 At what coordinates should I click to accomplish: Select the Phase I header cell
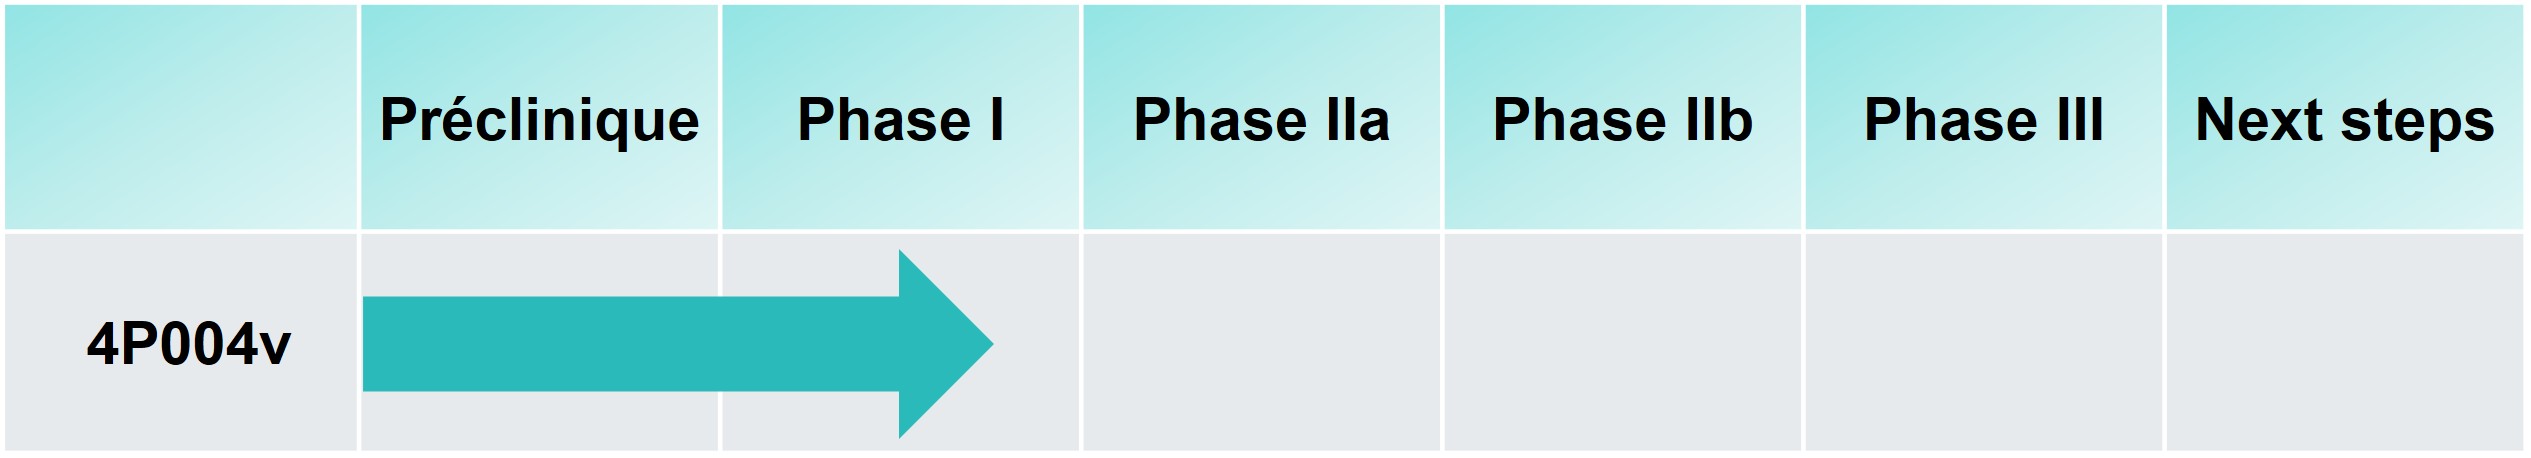click(900, 120)
